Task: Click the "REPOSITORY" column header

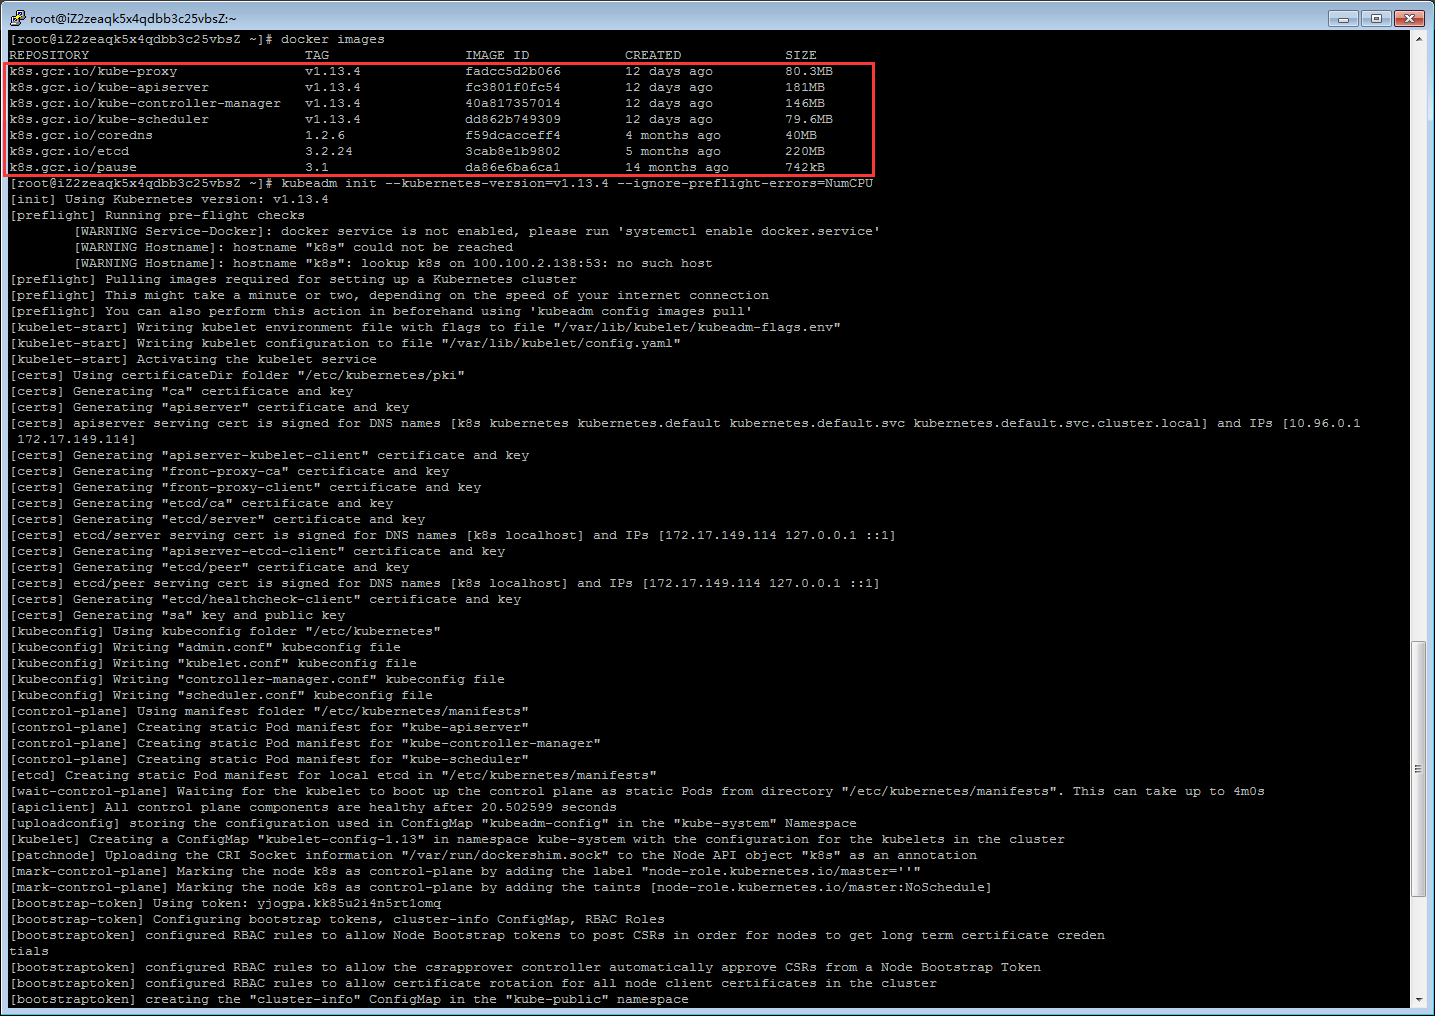Action: tap(49, 55)
